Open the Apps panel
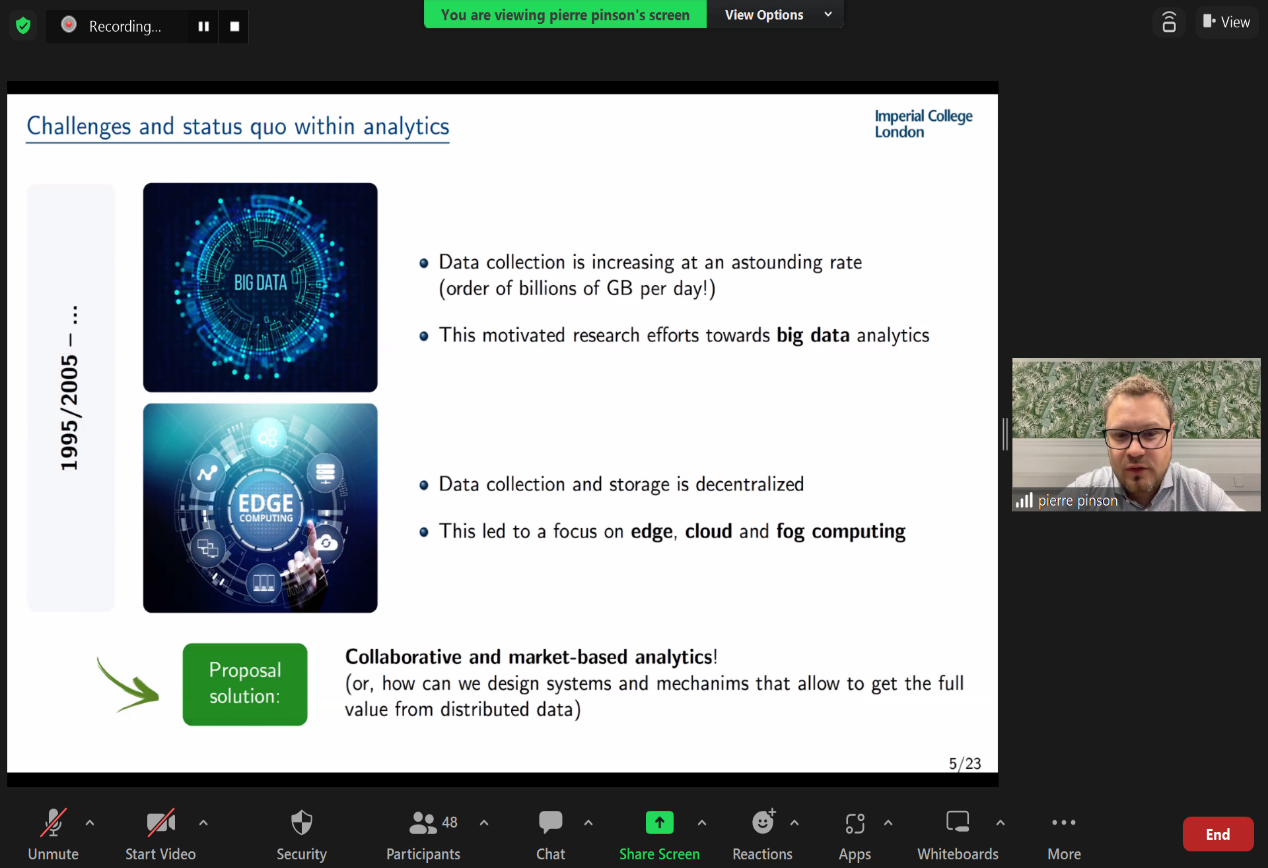 pyautogui.click(x=854, y=833)
